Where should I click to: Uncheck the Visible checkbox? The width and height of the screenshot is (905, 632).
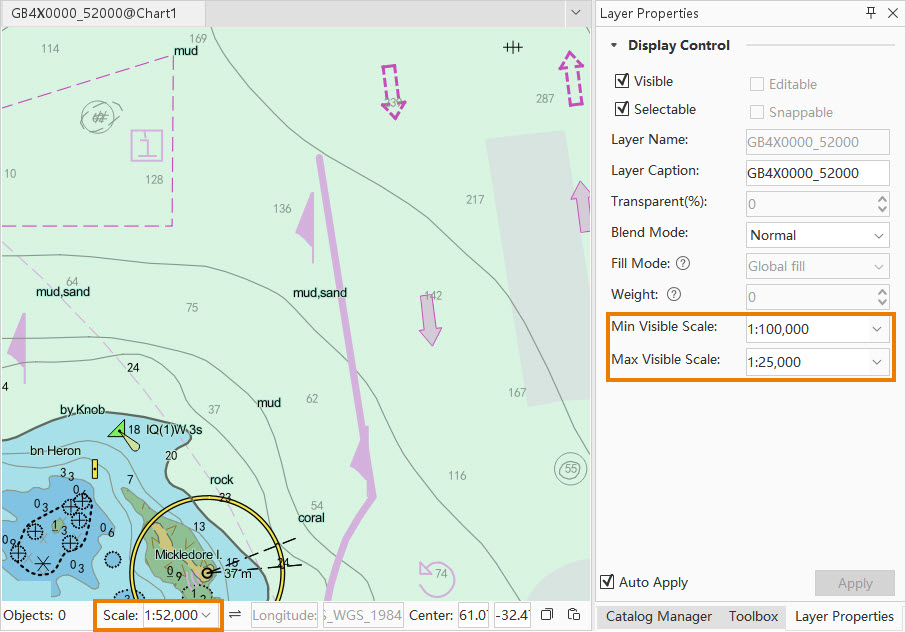click(x=622, y=81)
